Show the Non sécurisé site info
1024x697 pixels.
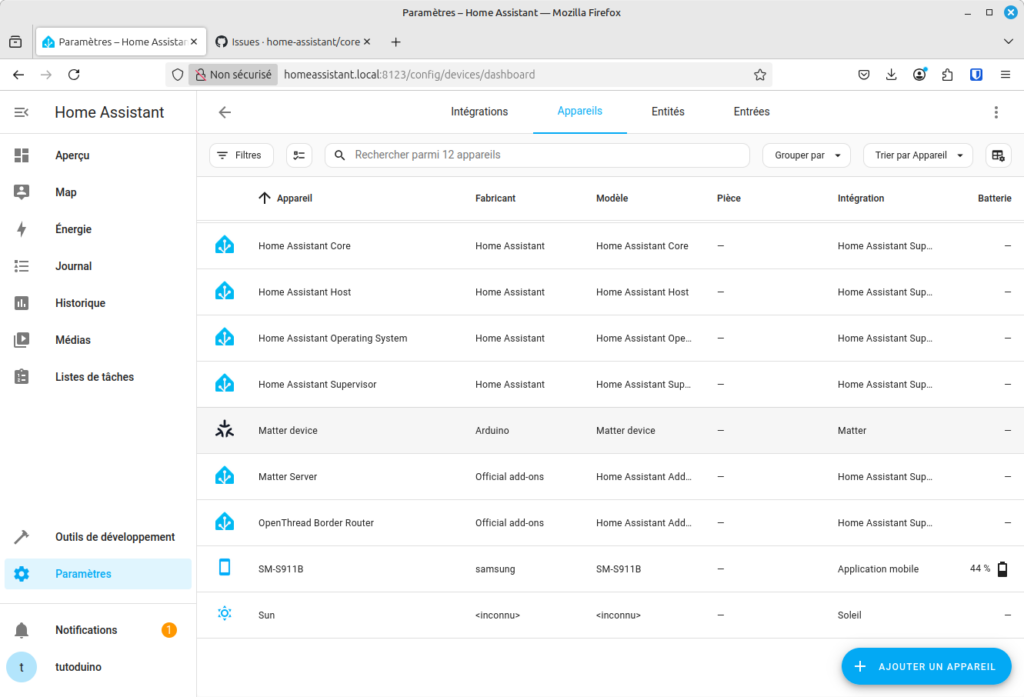233,74
